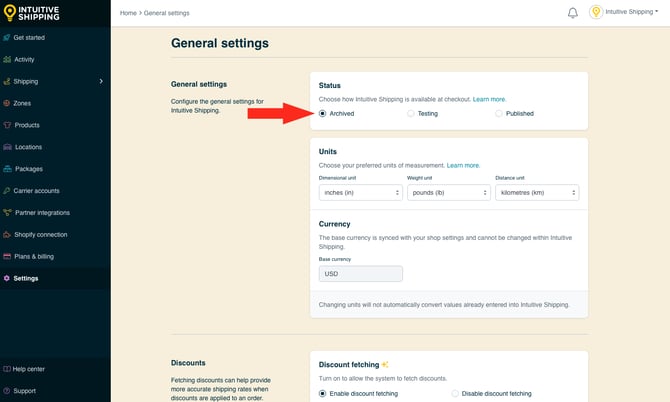Go to Plans & billing

click(x=34, y=256)
